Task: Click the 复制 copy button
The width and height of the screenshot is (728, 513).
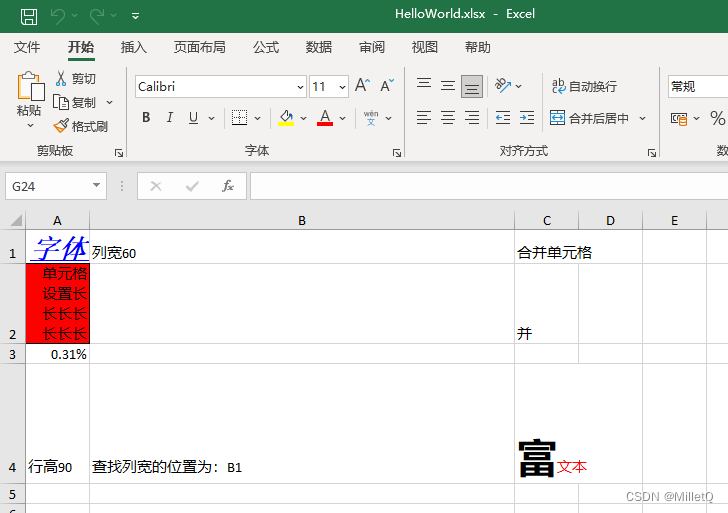Action: [75, 102]
